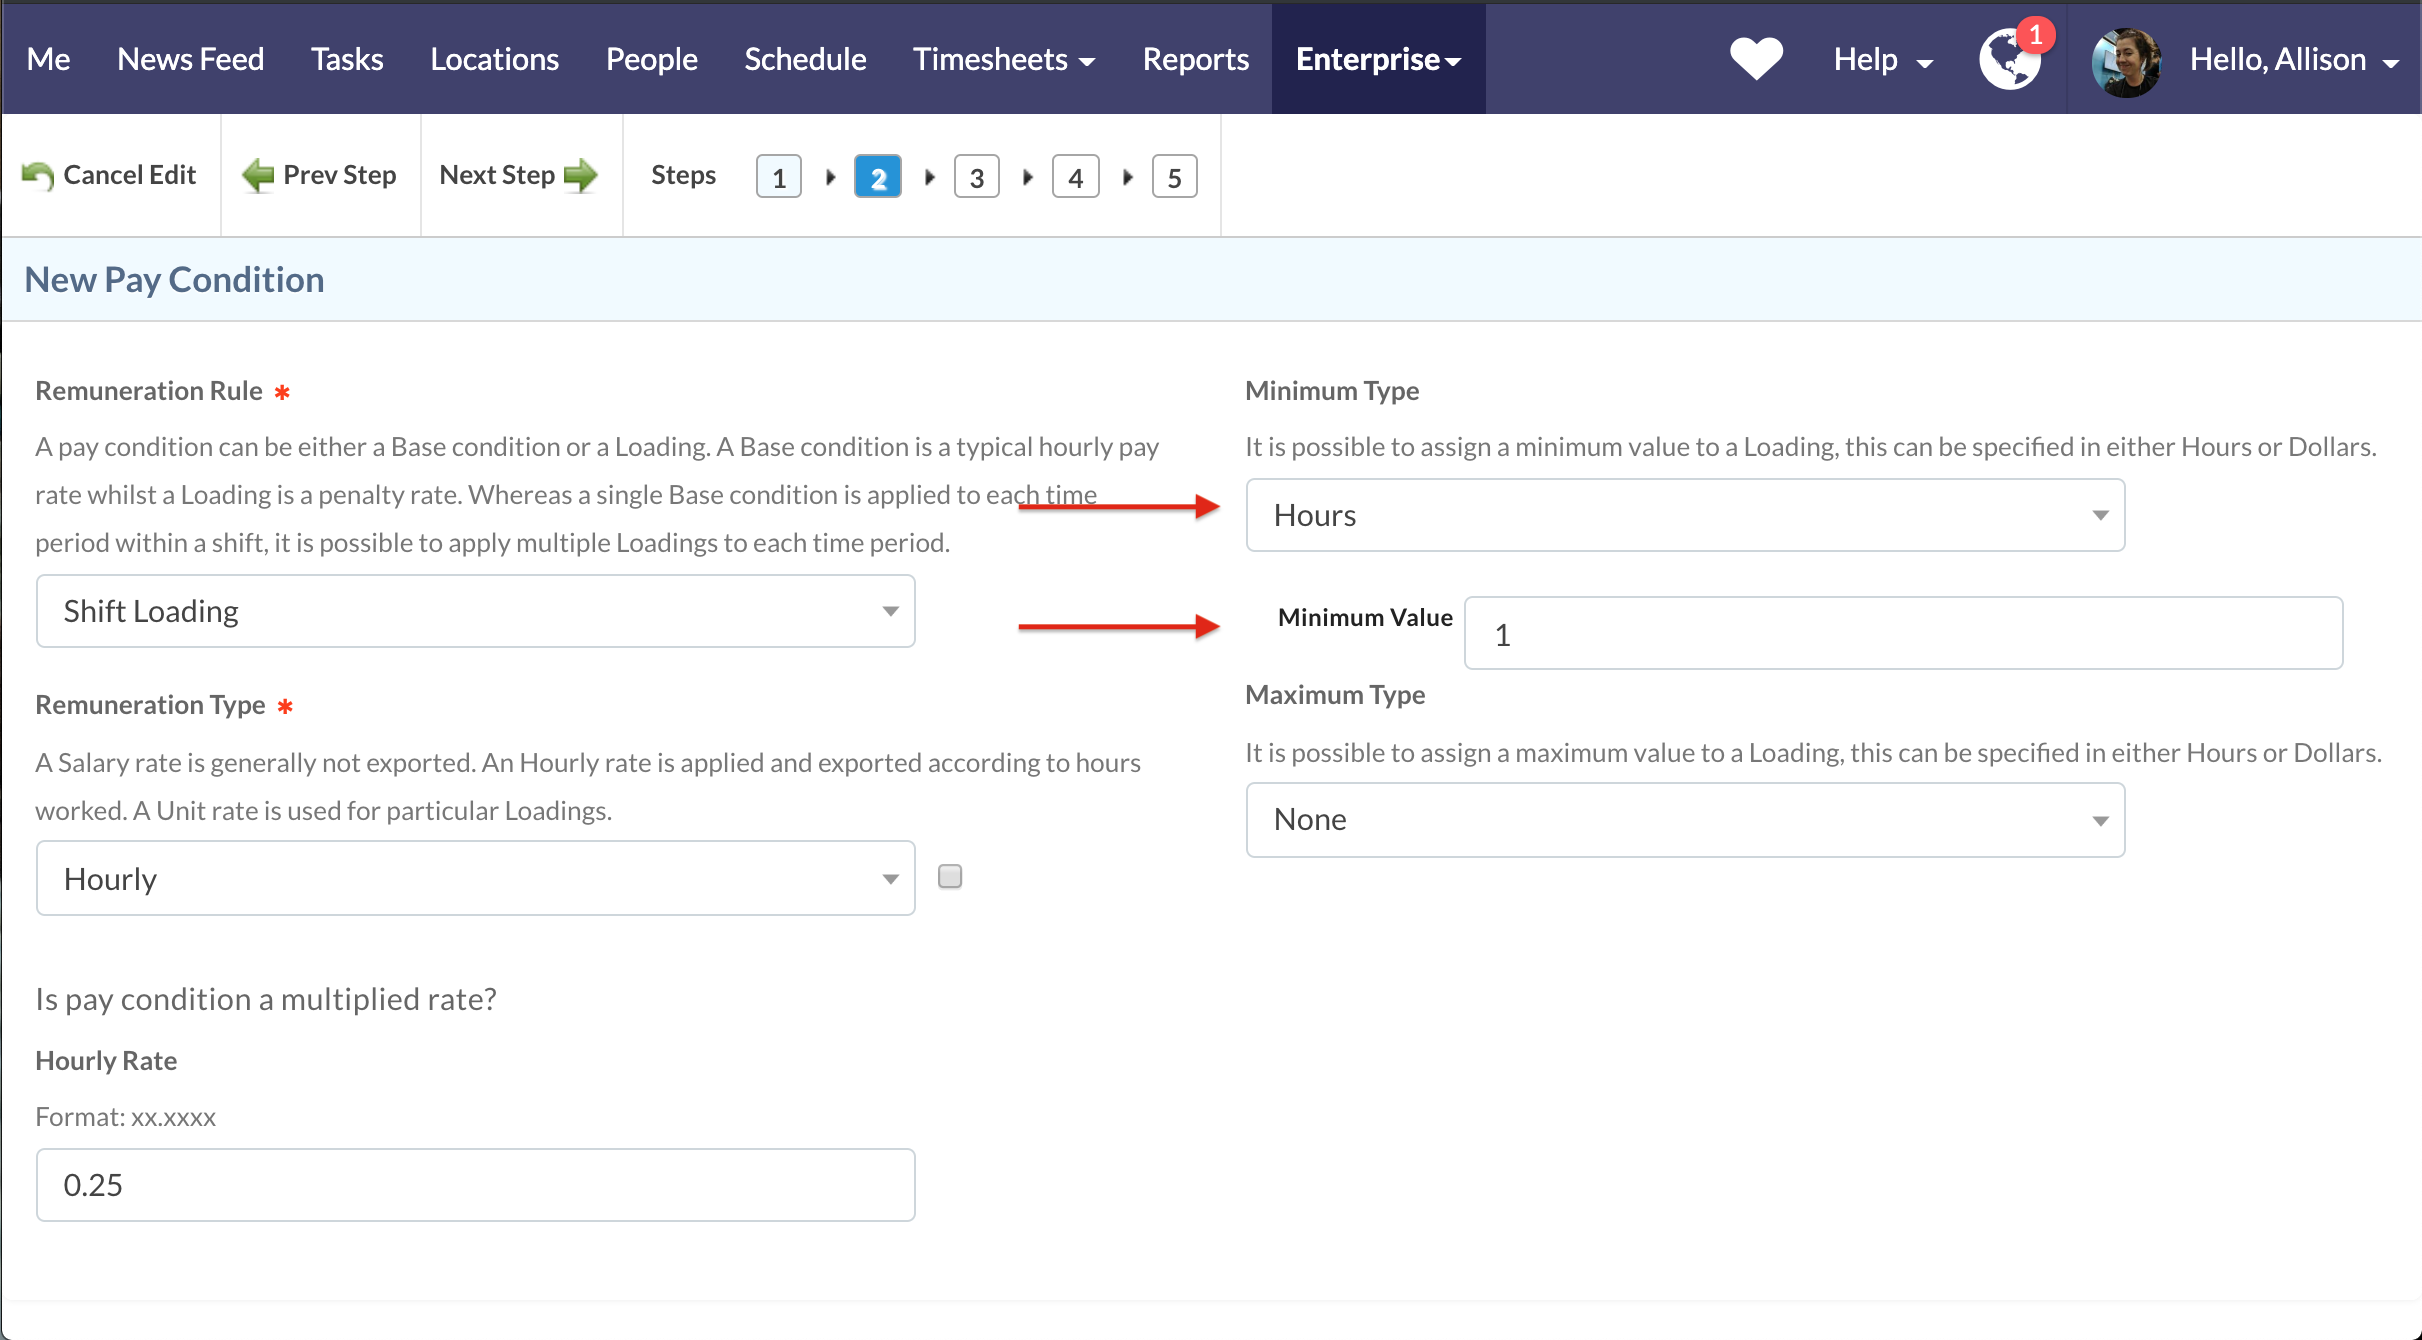Click the Minimum Value input field

(x=1902, y=633)
